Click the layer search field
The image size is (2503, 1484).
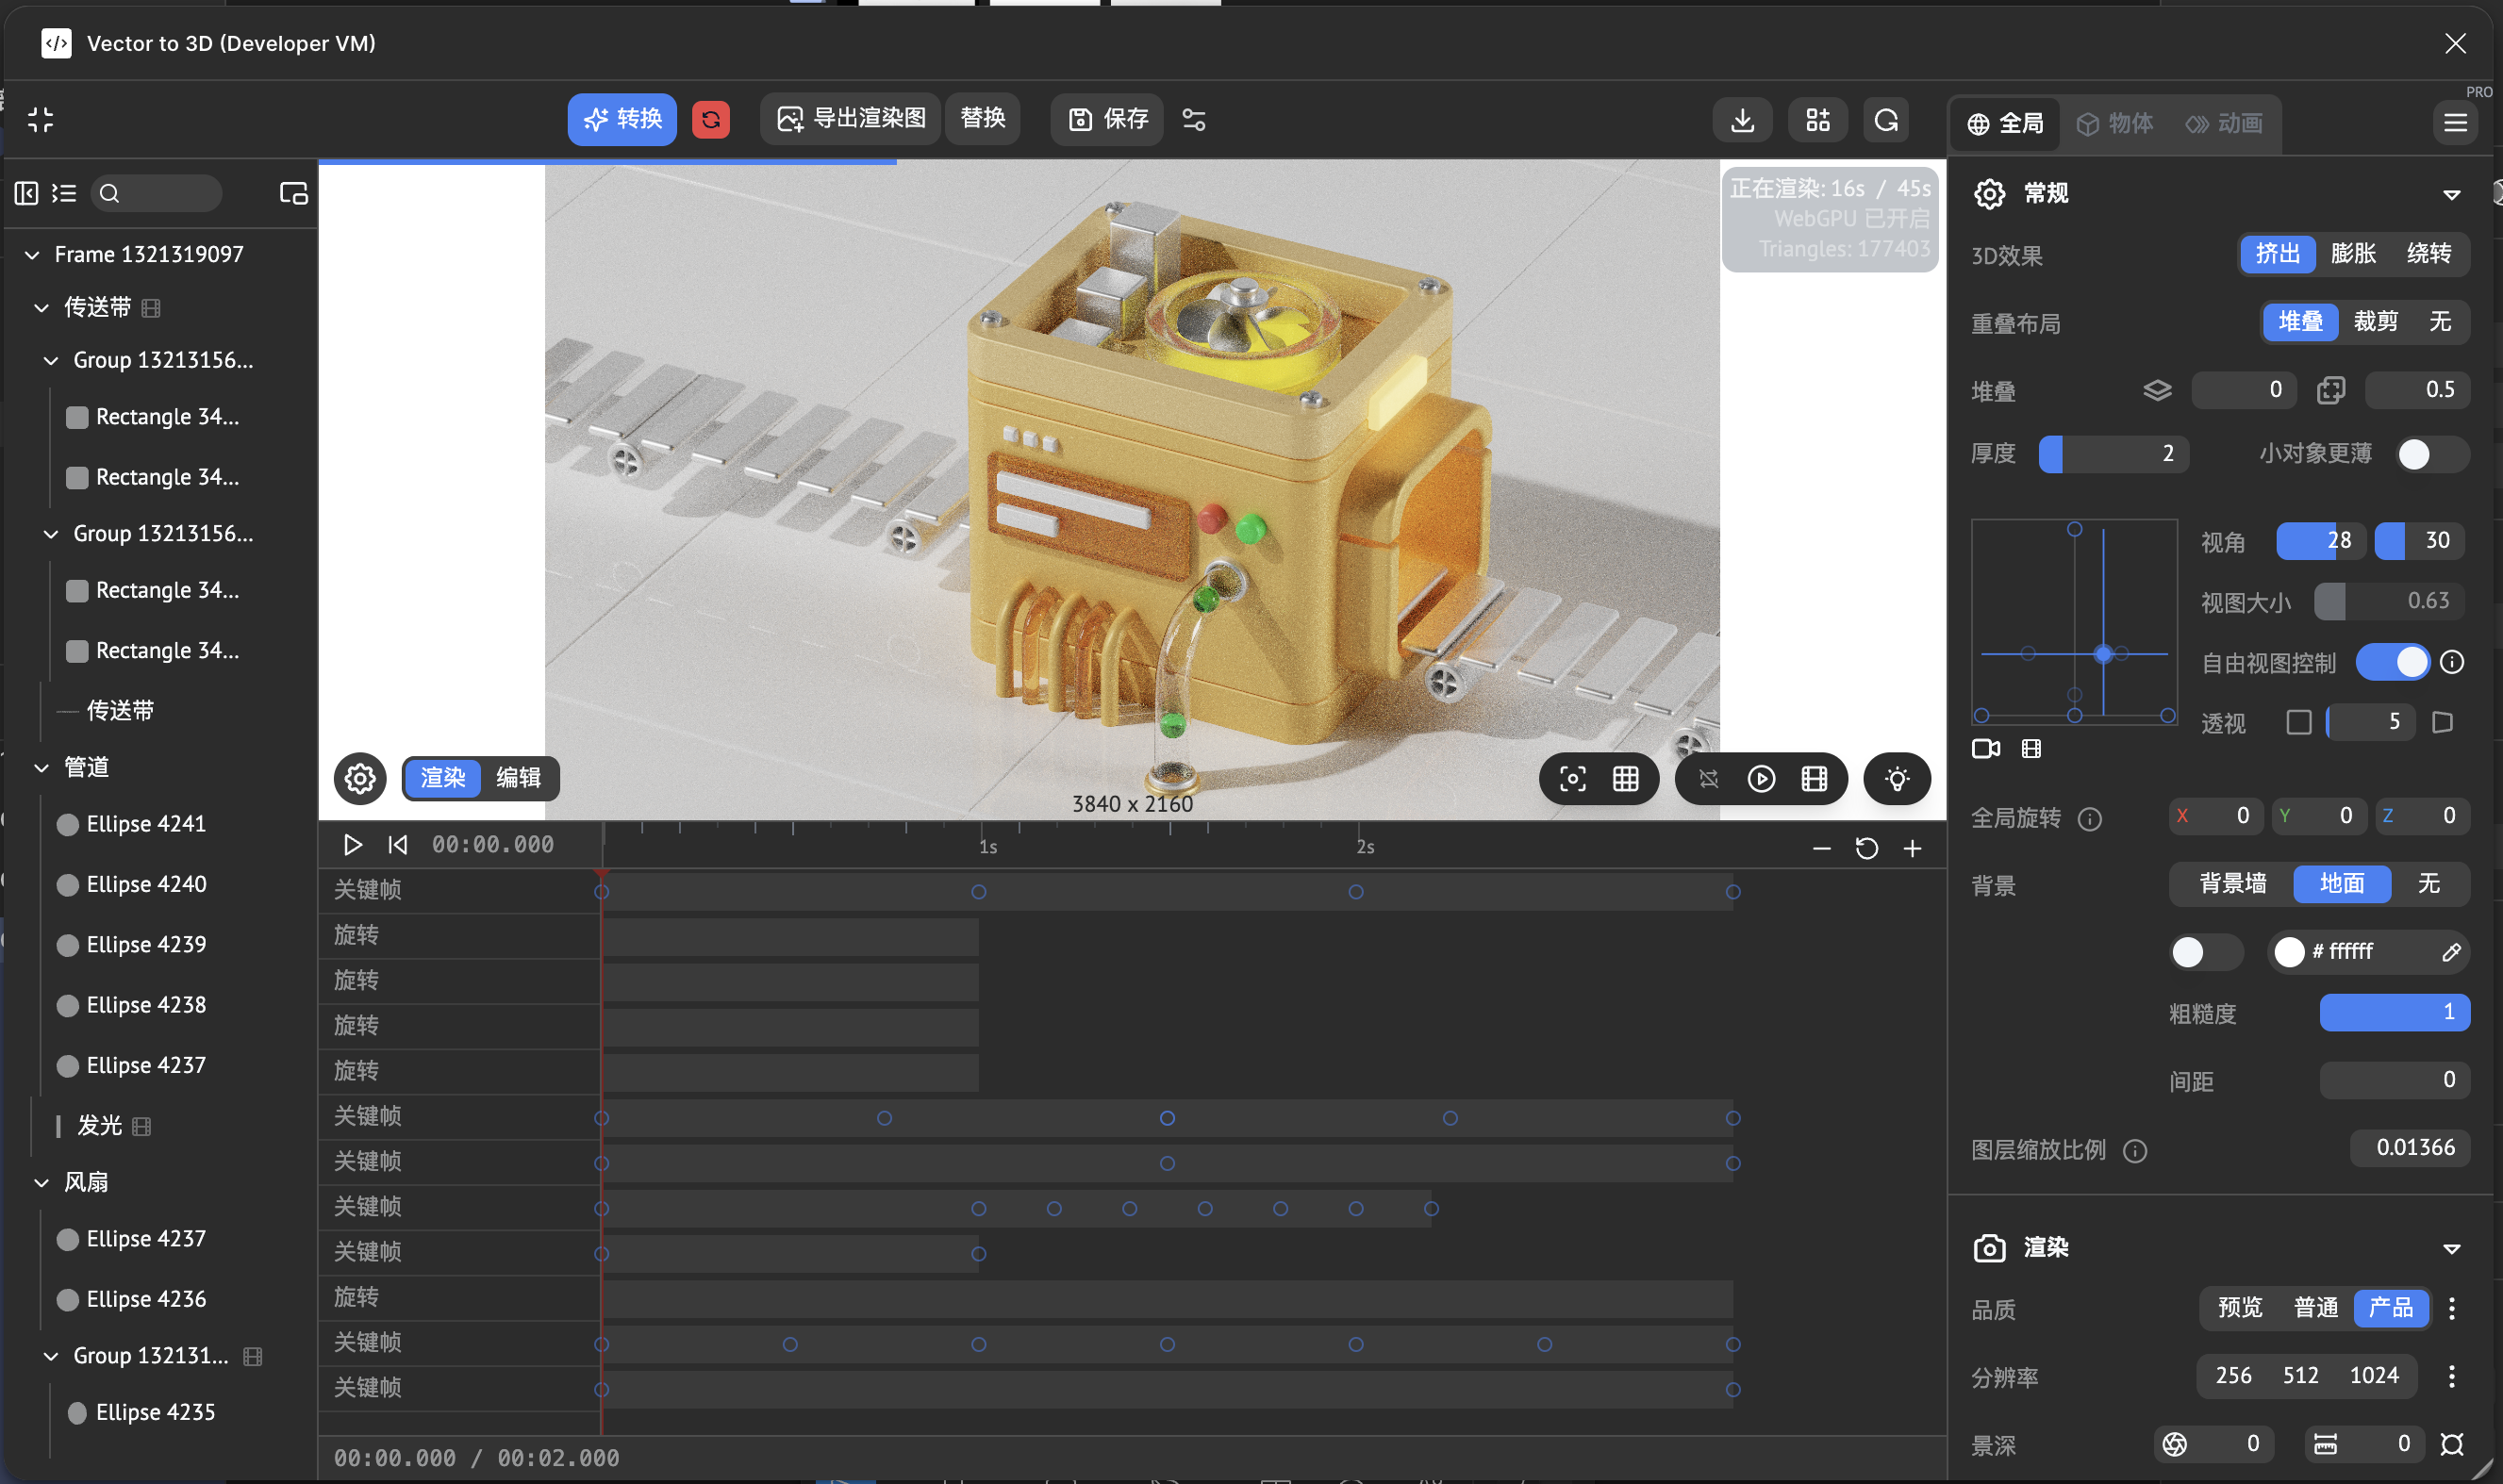point(156,193)
